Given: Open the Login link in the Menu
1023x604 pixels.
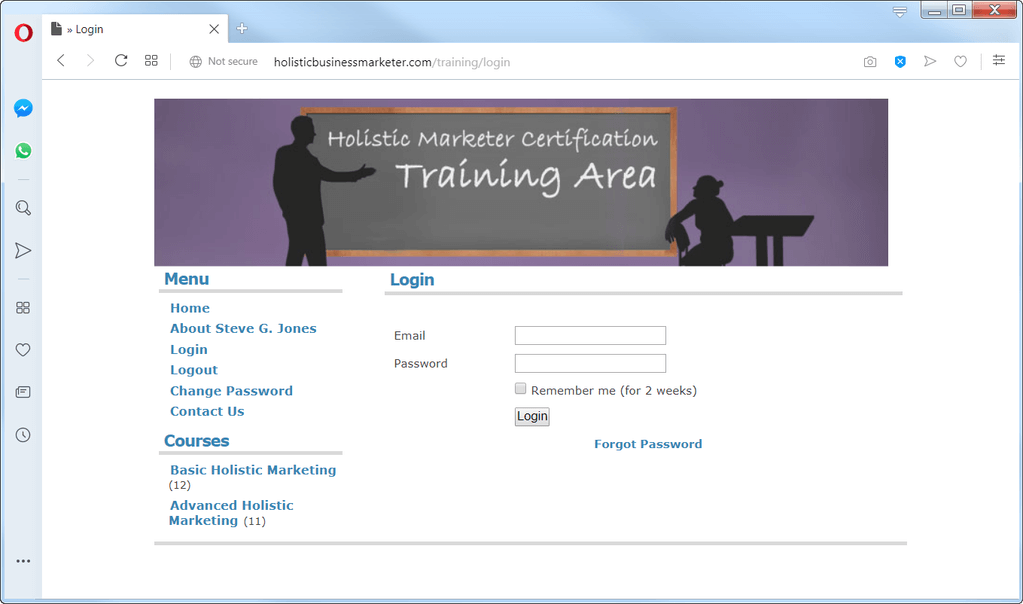Looking at the screenshot, I should [x=189, y=350].
